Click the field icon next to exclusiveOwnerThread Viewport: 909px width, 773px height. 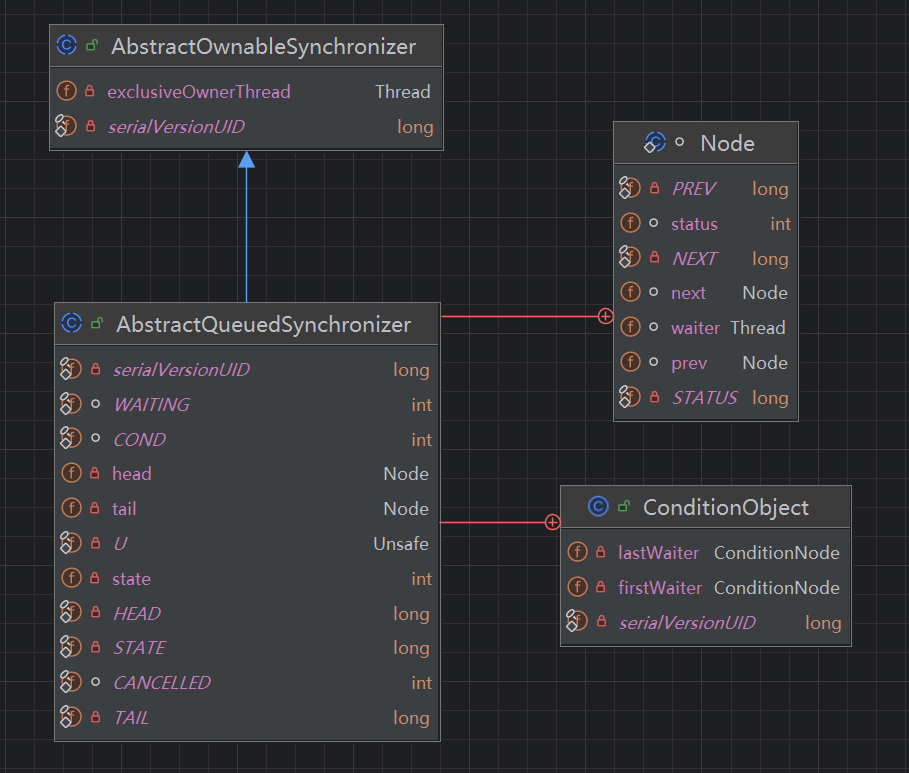click(x=67, y=91)
